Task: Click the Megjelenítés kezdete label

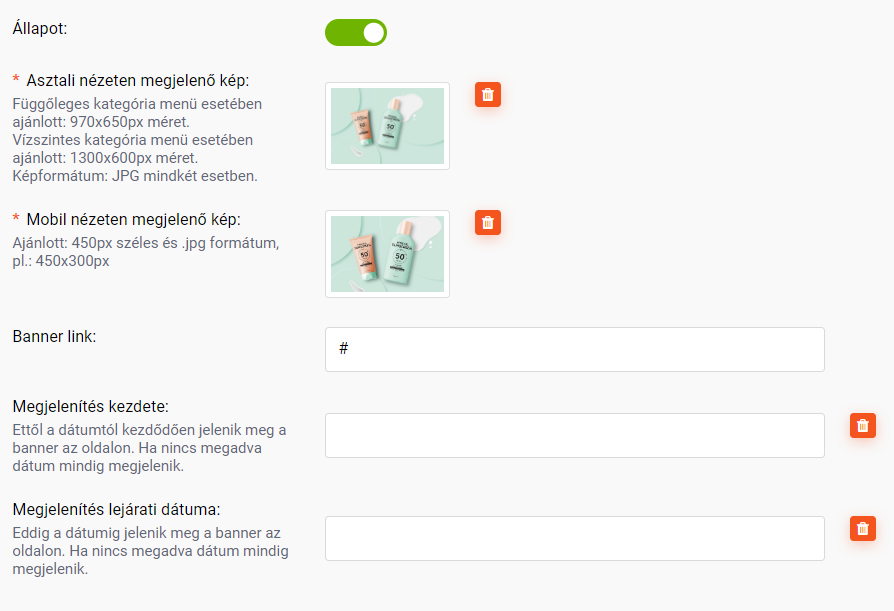Action: pos(91,406)
